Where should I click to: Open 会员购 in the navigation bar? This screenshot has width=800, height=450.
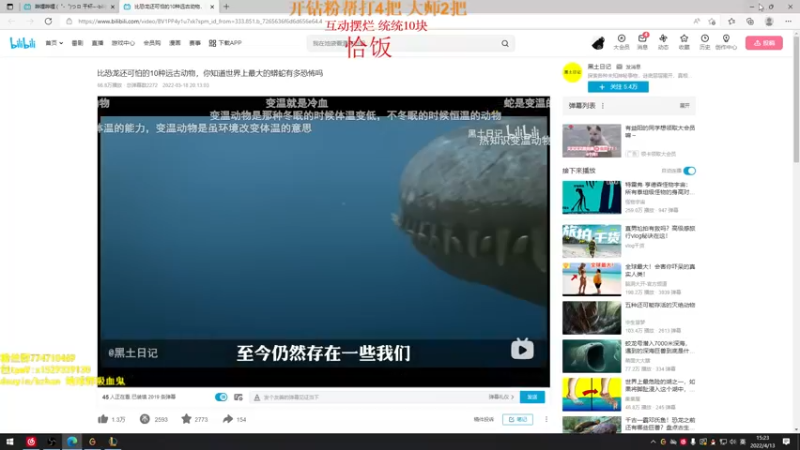[152, 43]
